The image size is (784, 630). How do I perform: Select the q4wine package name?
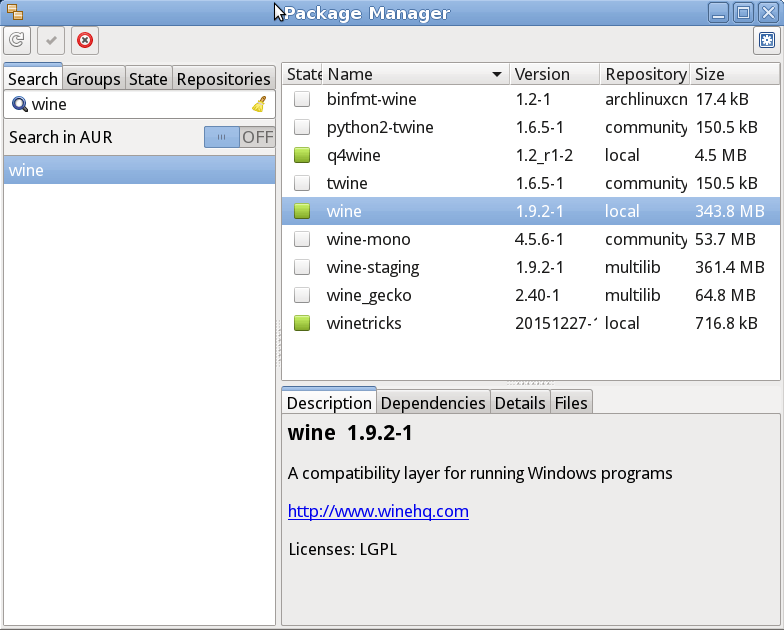[354, 156]
